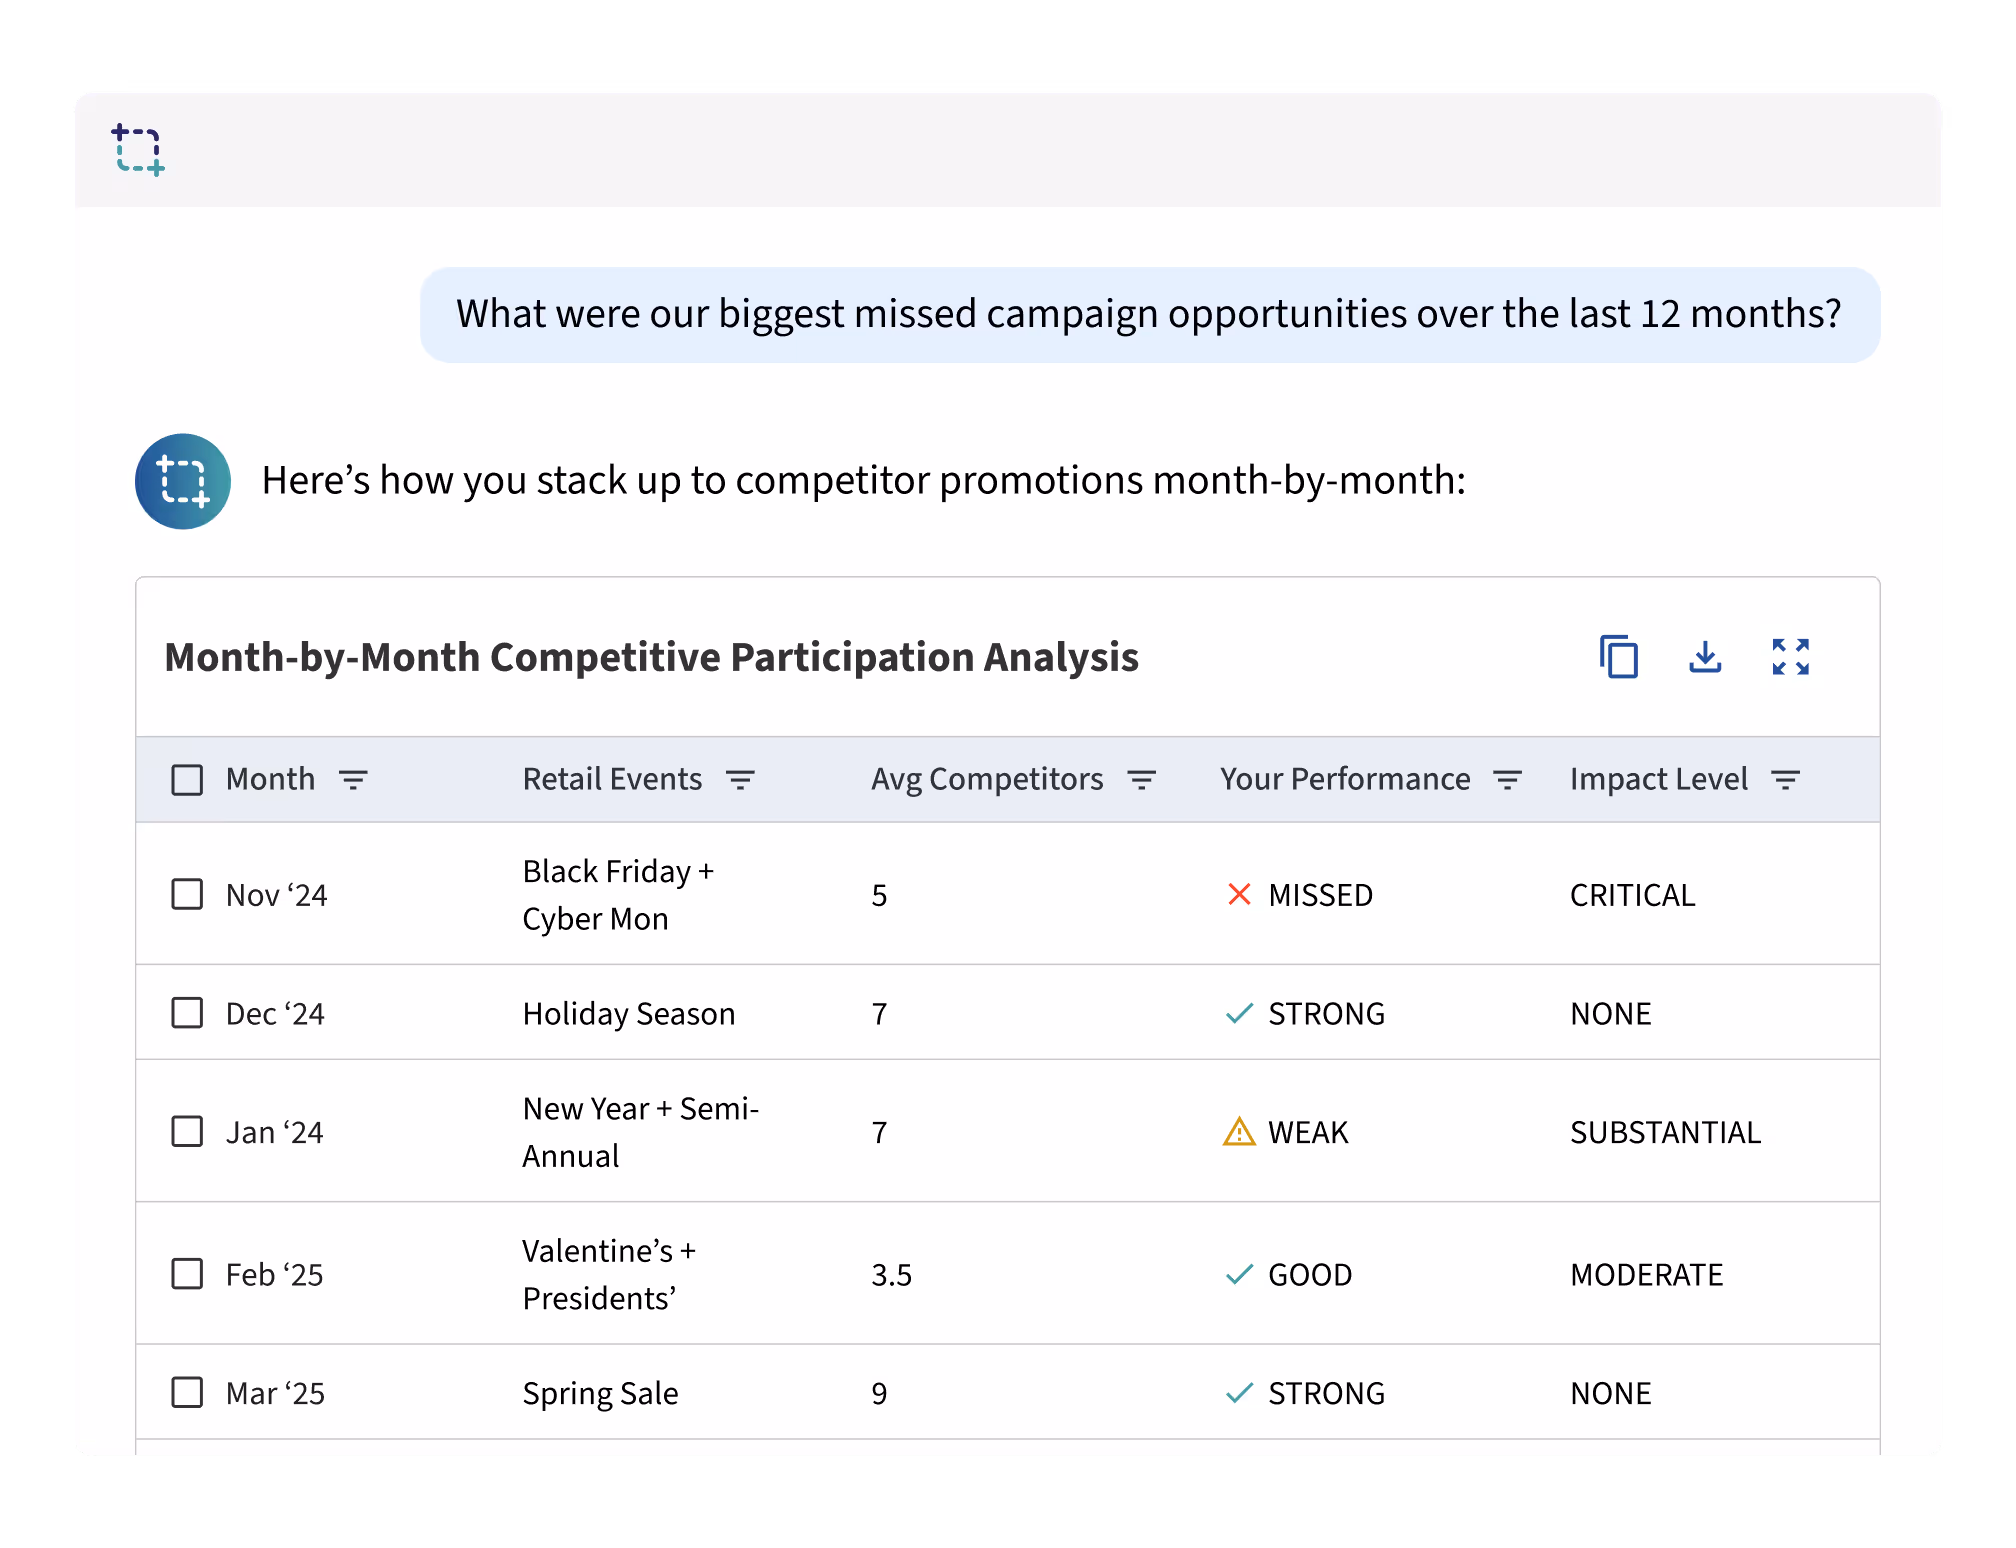
Task: Check the Nov '24 row checkbox
Action: 187,894
